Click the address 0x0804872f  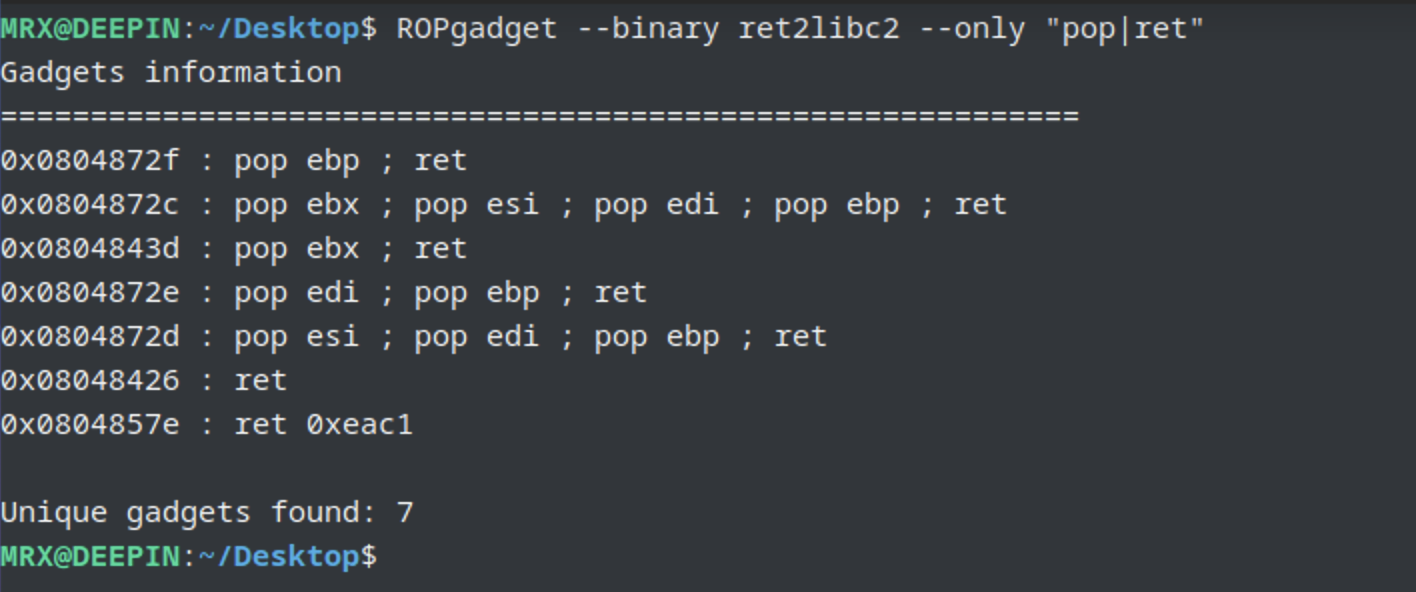(90, 161)
